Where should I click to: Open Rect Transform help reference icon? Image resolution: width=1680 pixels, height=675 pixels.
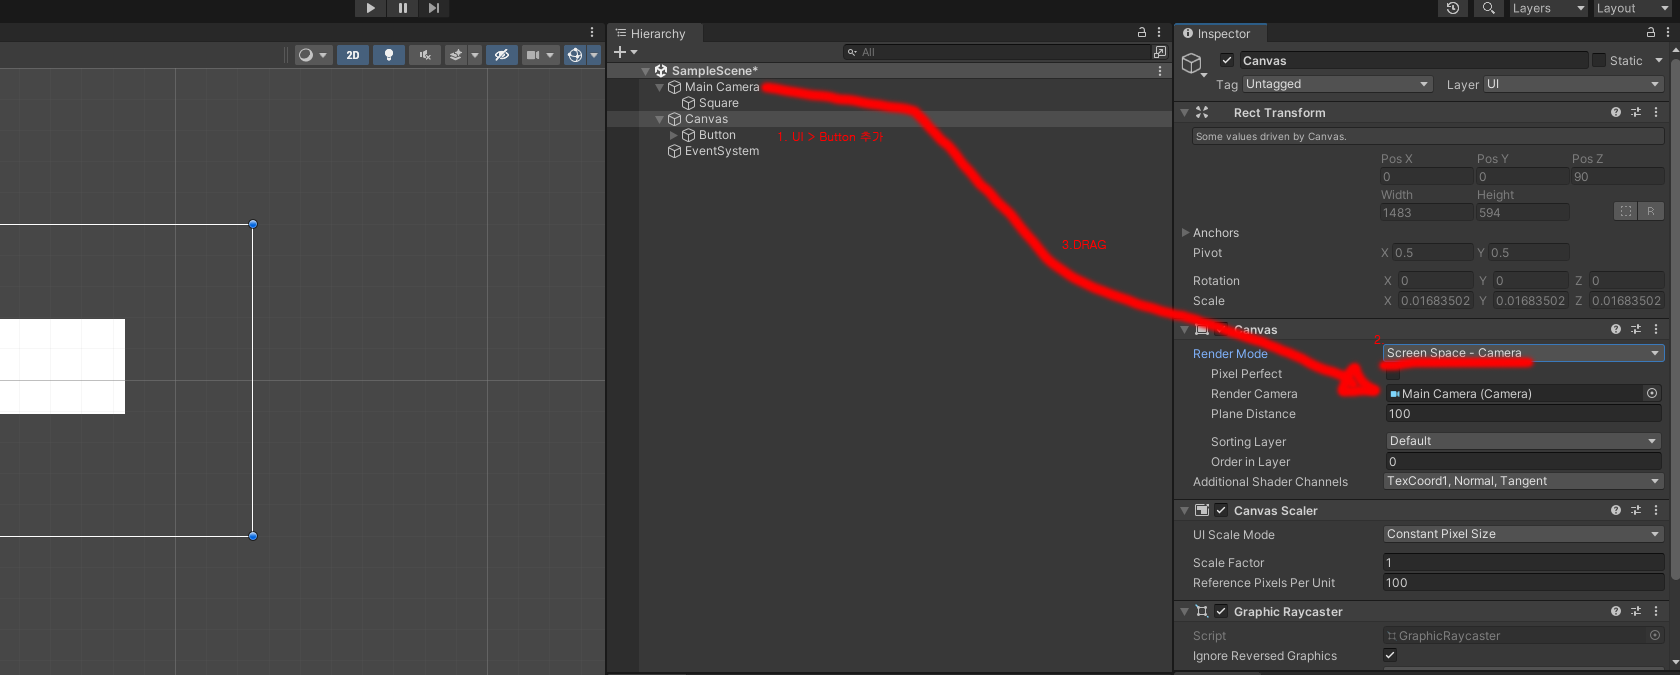point(1616,112)
